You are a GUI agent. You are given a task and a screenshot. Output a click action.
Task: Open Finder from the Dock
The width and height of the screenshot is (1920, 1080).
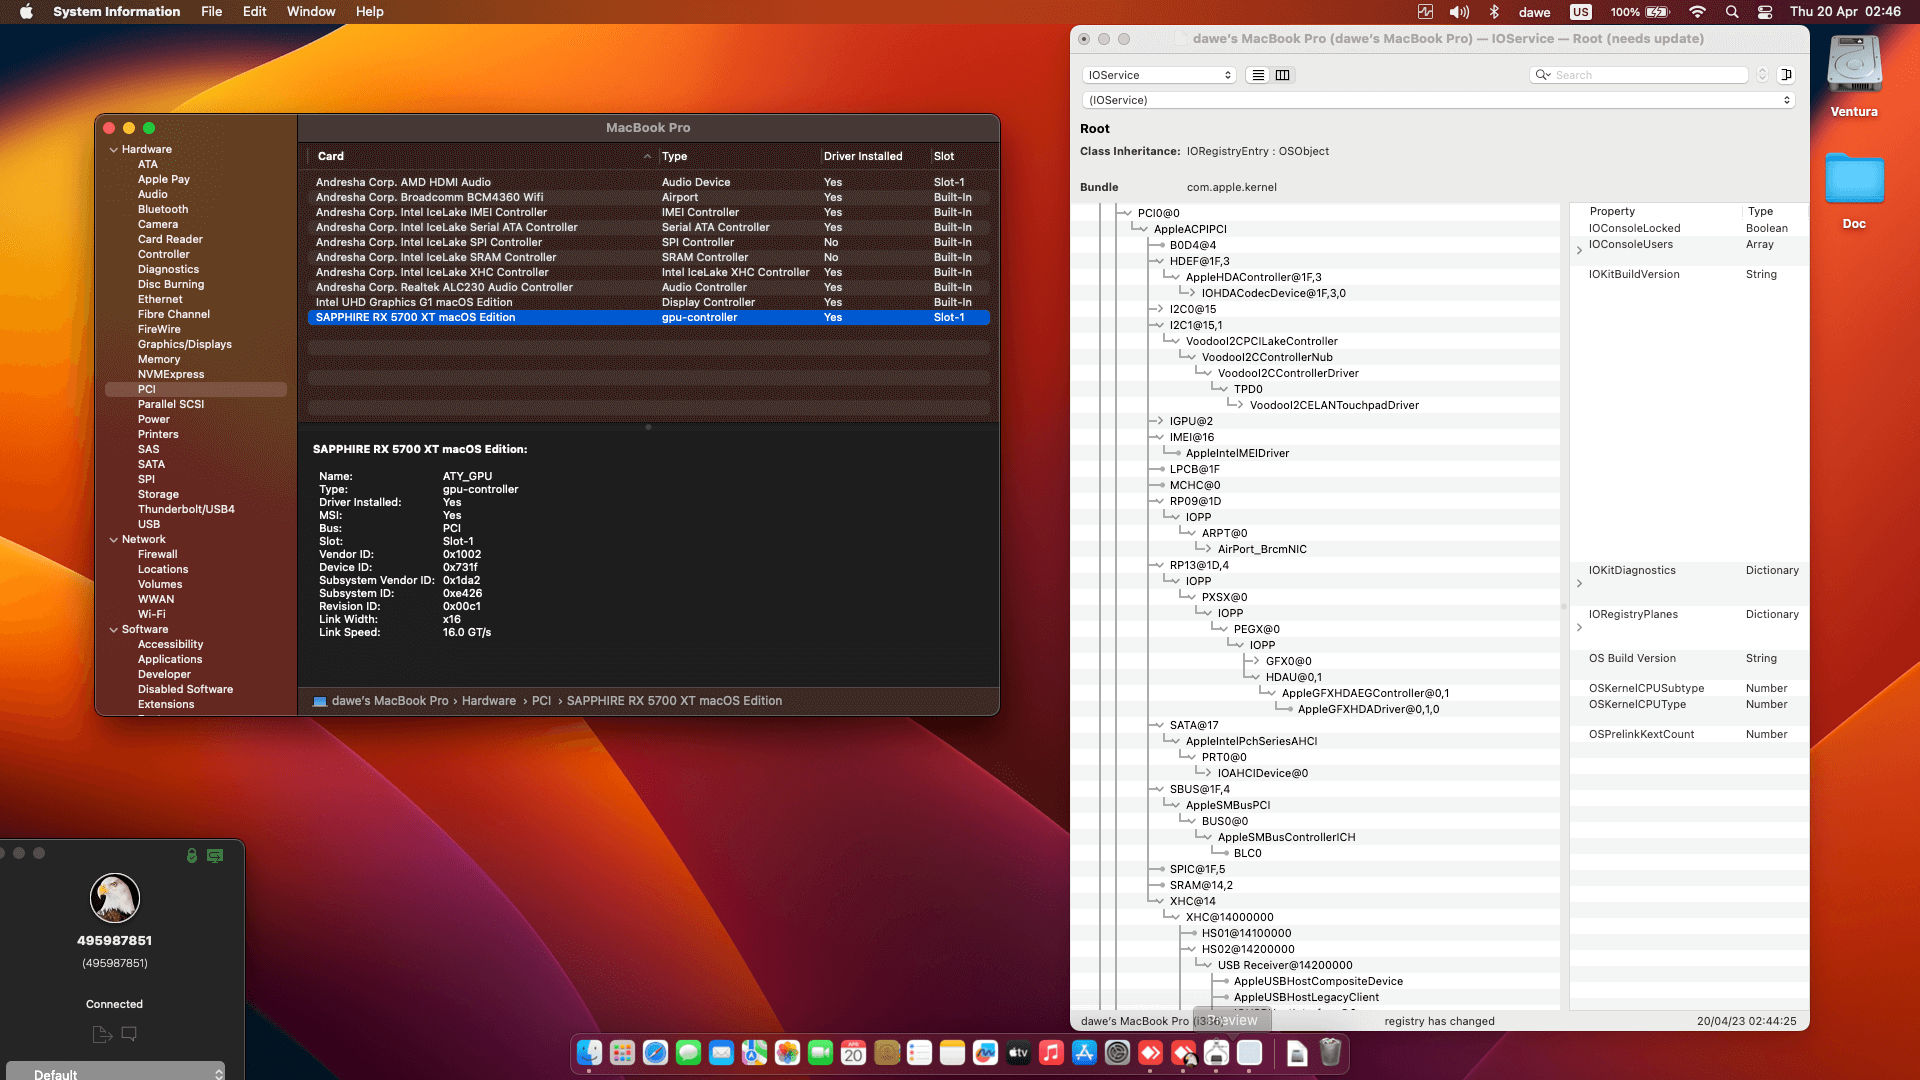click(x=589, y=1053)
